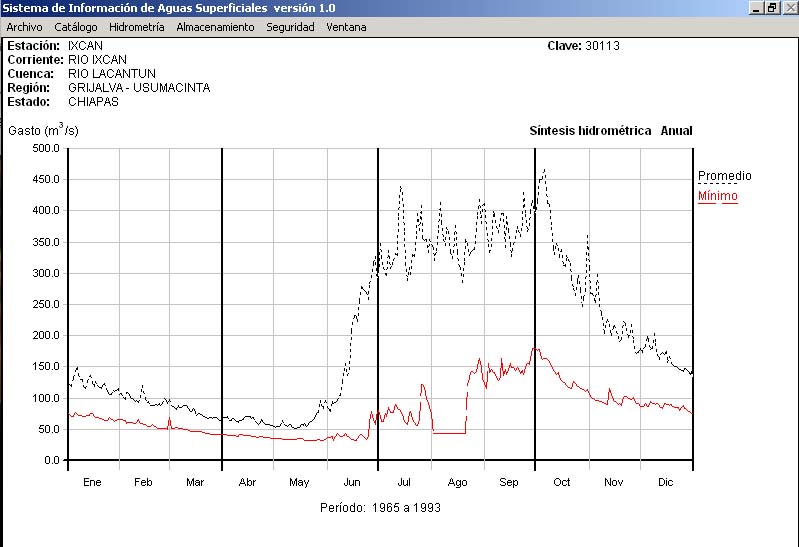This screenshot has width=799, height=547.
Task: Click the Ene month label on axis
Action: click(92, 482)
